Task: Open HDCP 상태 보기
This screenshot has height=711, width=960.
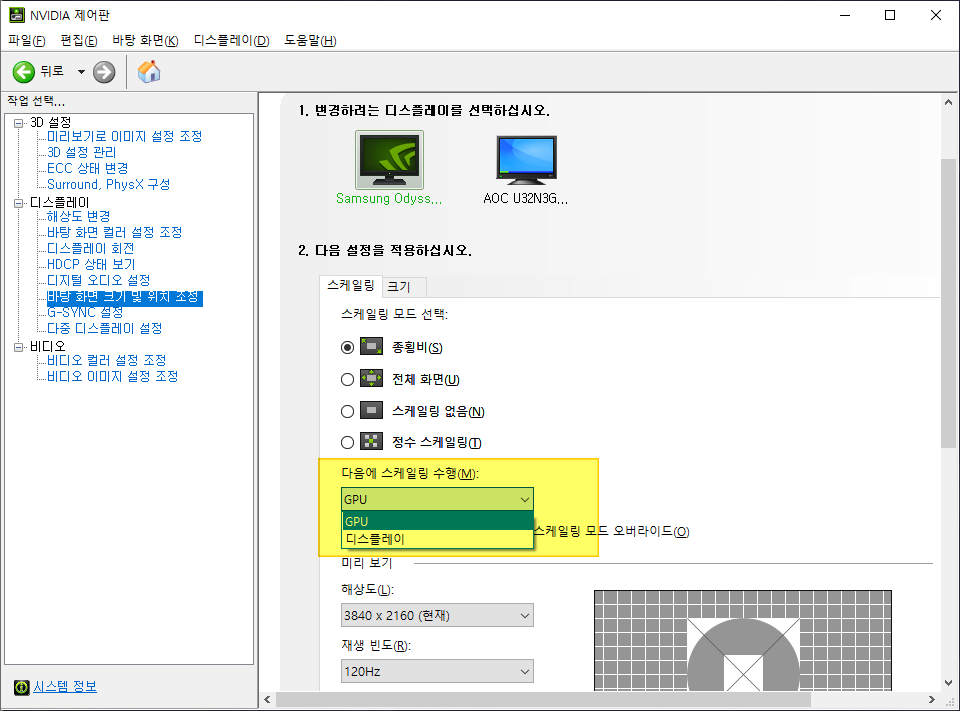Action: 91,265
